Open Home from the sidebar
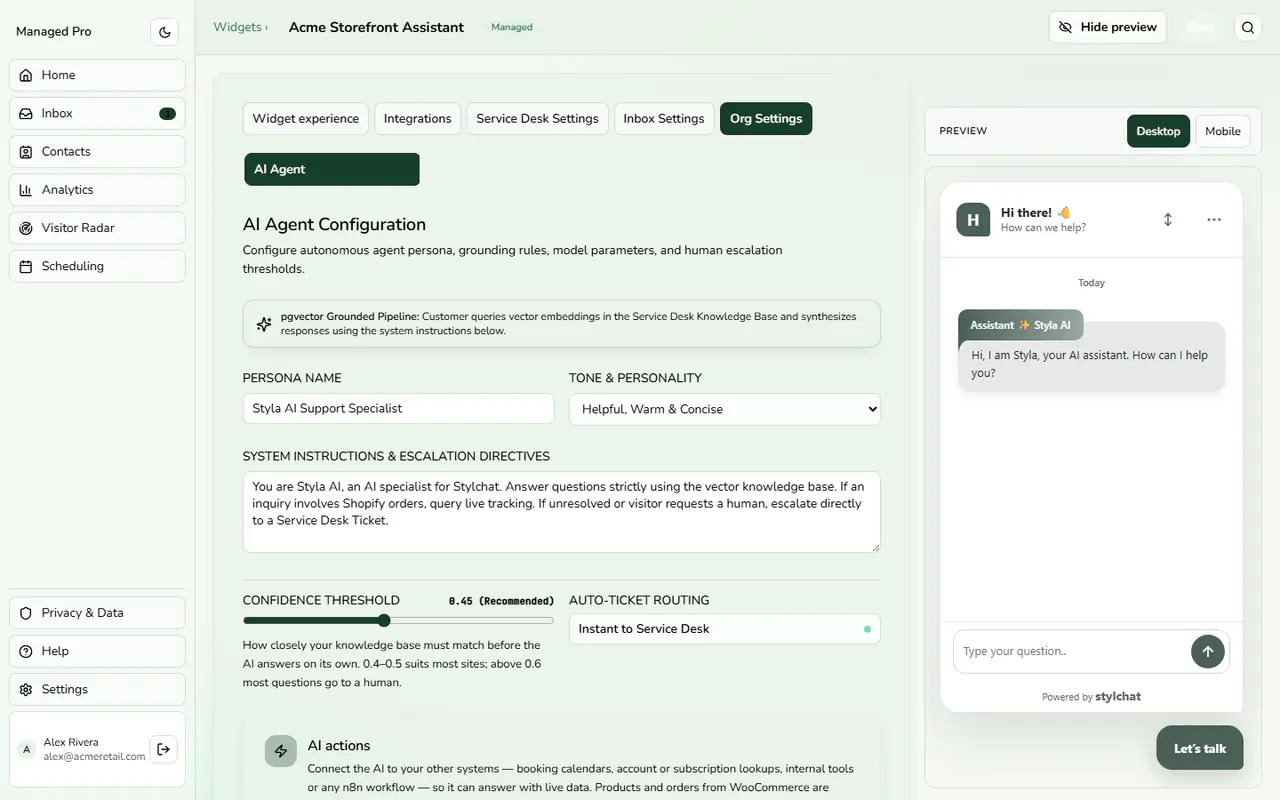 coord(97,75)
